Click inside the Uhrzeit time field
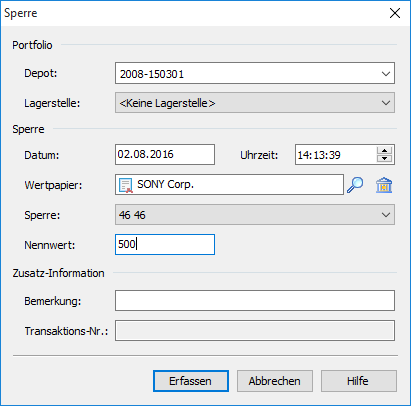 336,155
